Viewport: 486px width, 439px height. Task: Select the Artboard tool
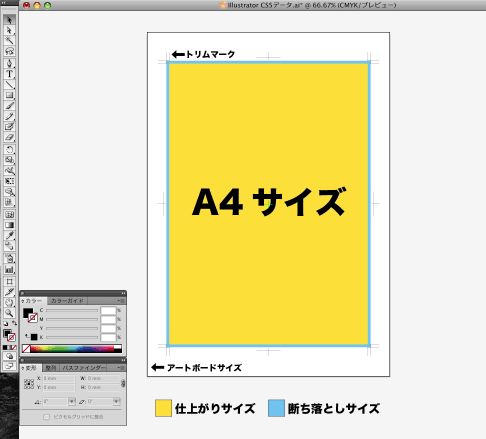(9, 281)
